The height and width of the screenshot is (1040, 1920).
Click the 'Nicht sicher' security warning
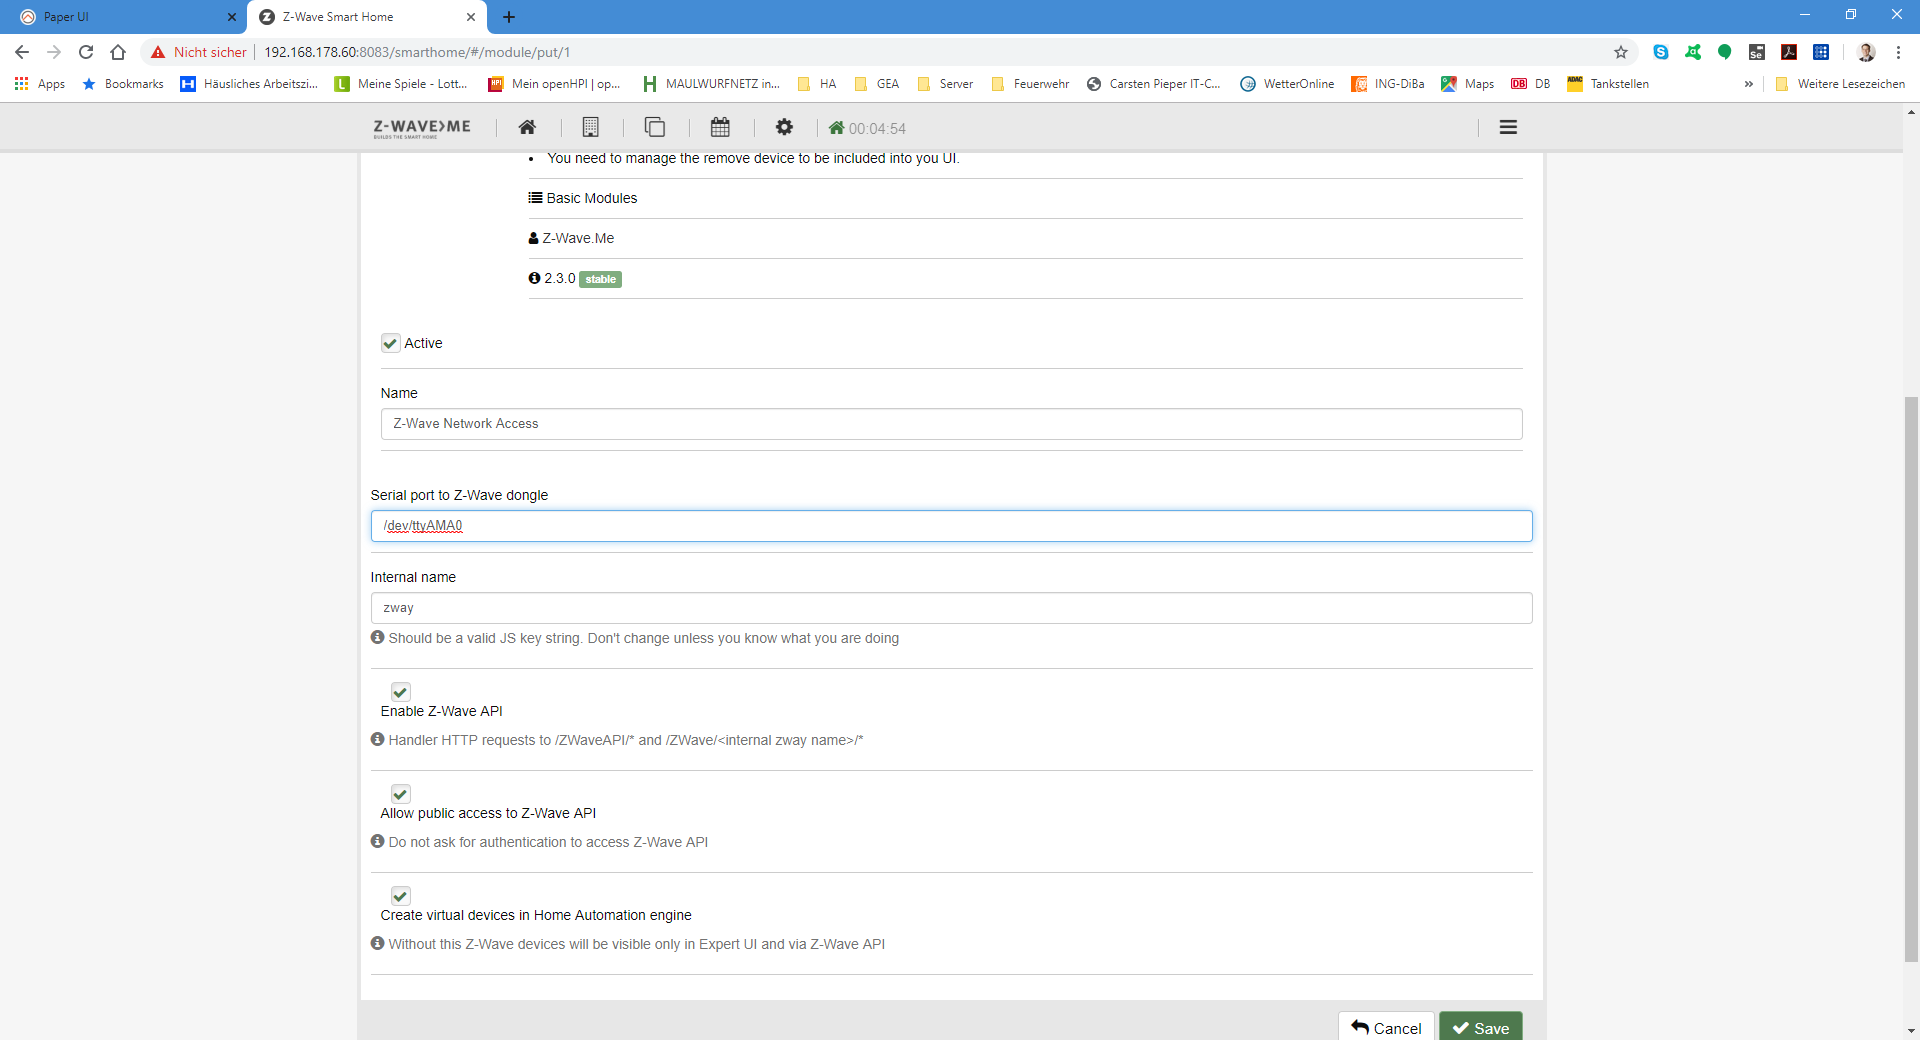[x=198, y=52]
